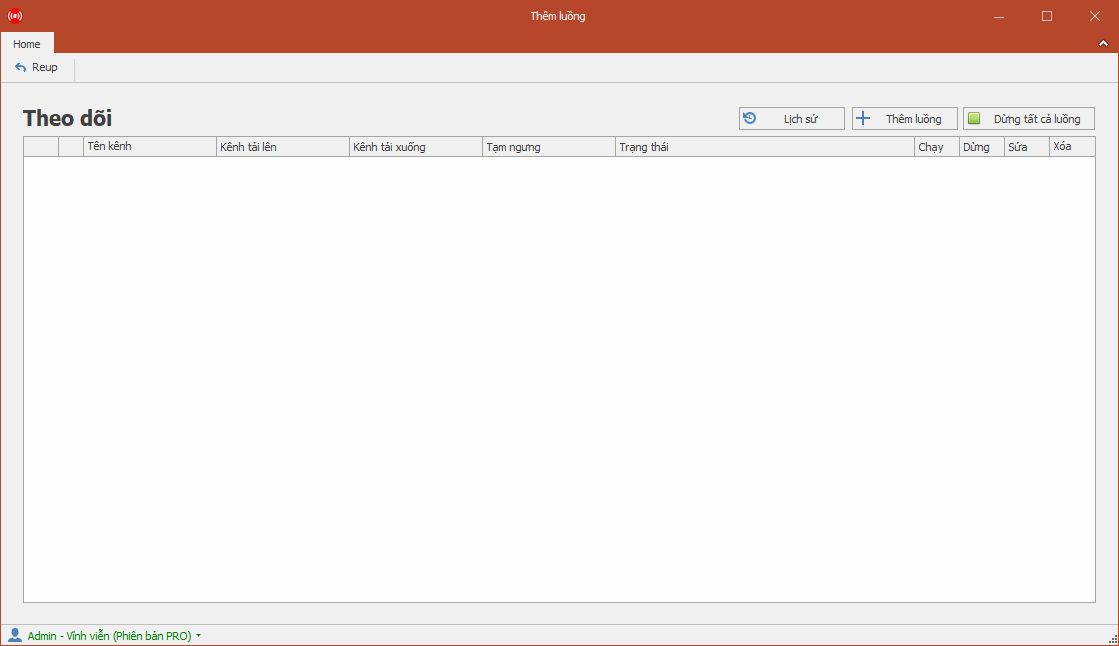Click the Reup back-arrow icon
The image size is (1119, 646).
[x=21, y=67]
